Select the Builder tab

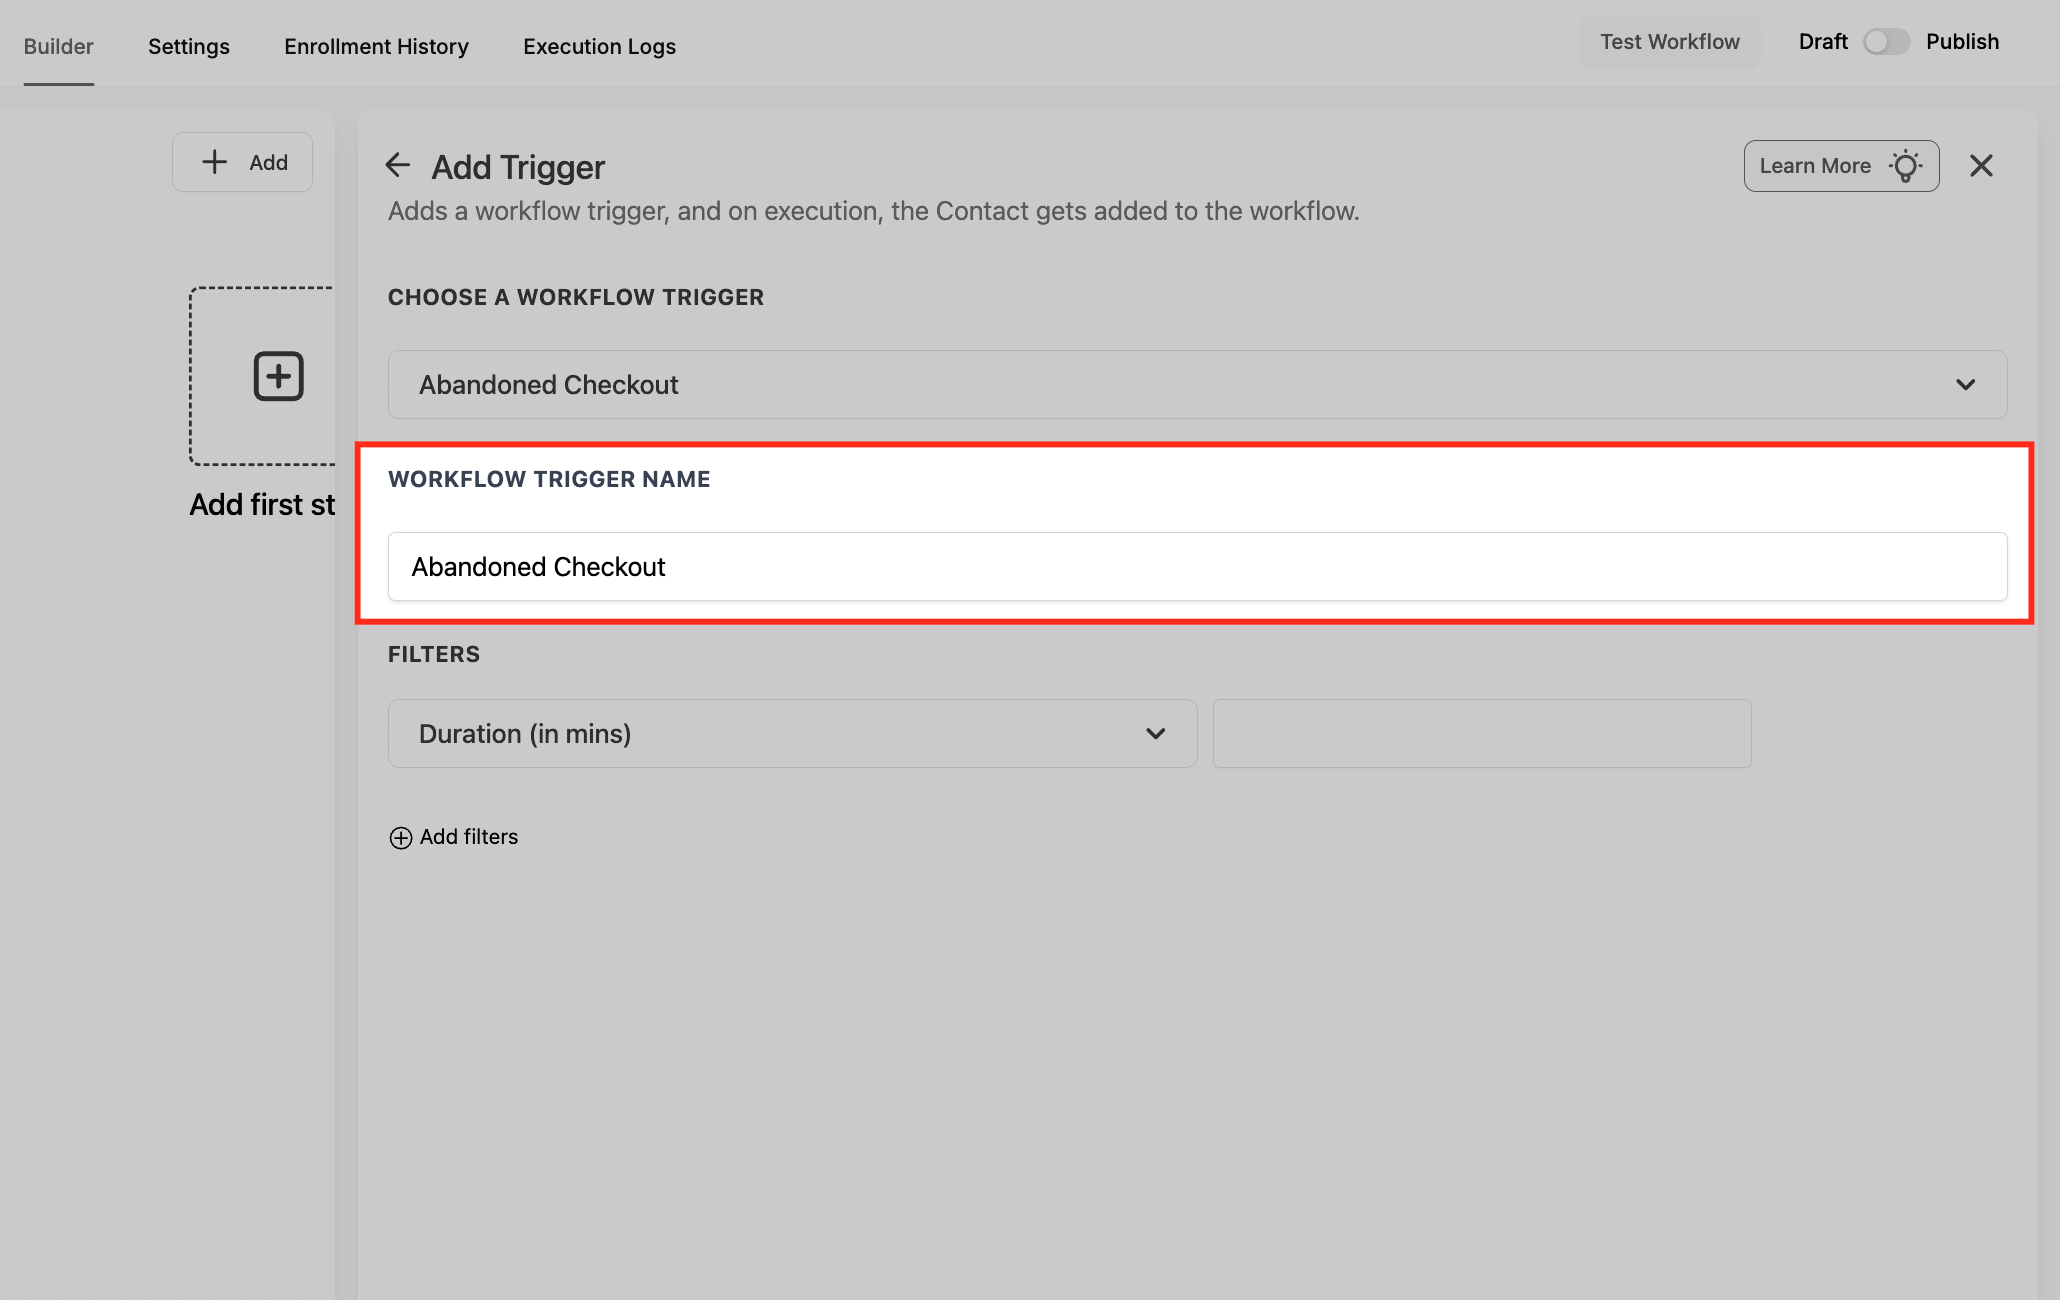pos(58,46)
